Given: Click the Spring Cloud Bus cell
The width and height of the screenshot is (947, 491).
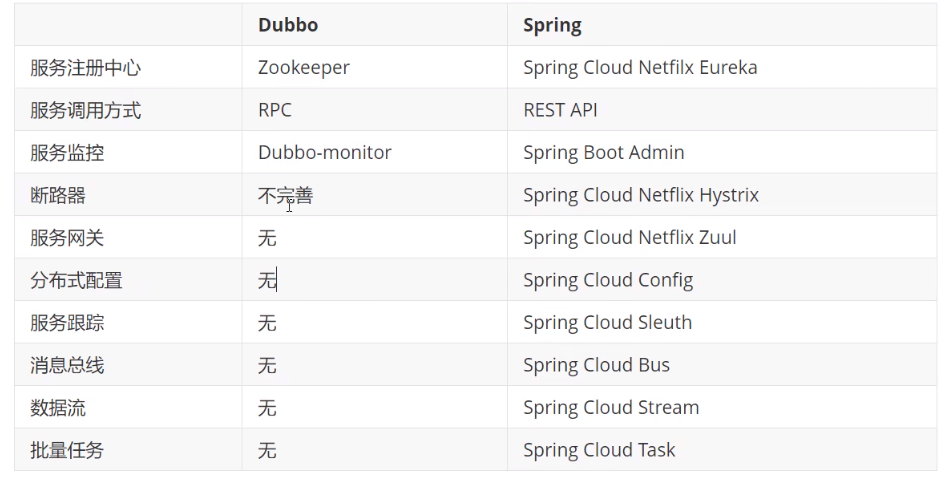Looking at the screenshot, I should point(596,365).
